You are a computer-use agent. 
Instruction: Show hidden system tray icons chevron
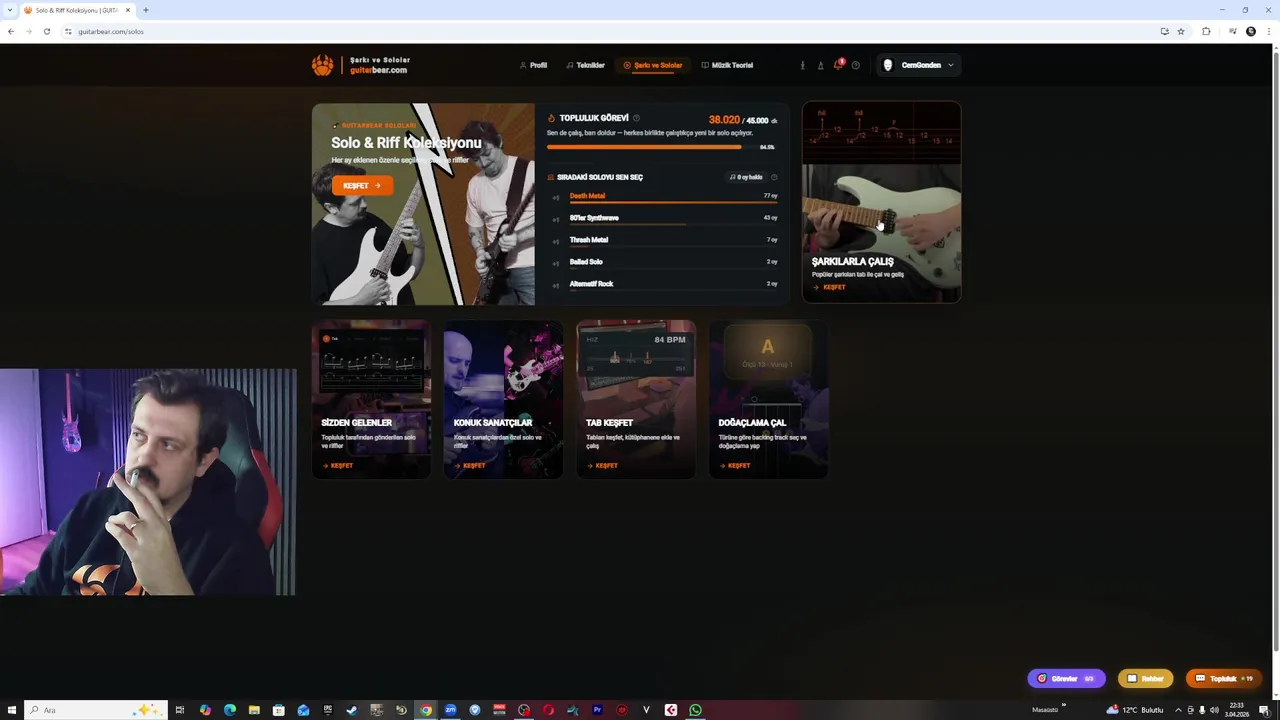tap(1177, 710)
